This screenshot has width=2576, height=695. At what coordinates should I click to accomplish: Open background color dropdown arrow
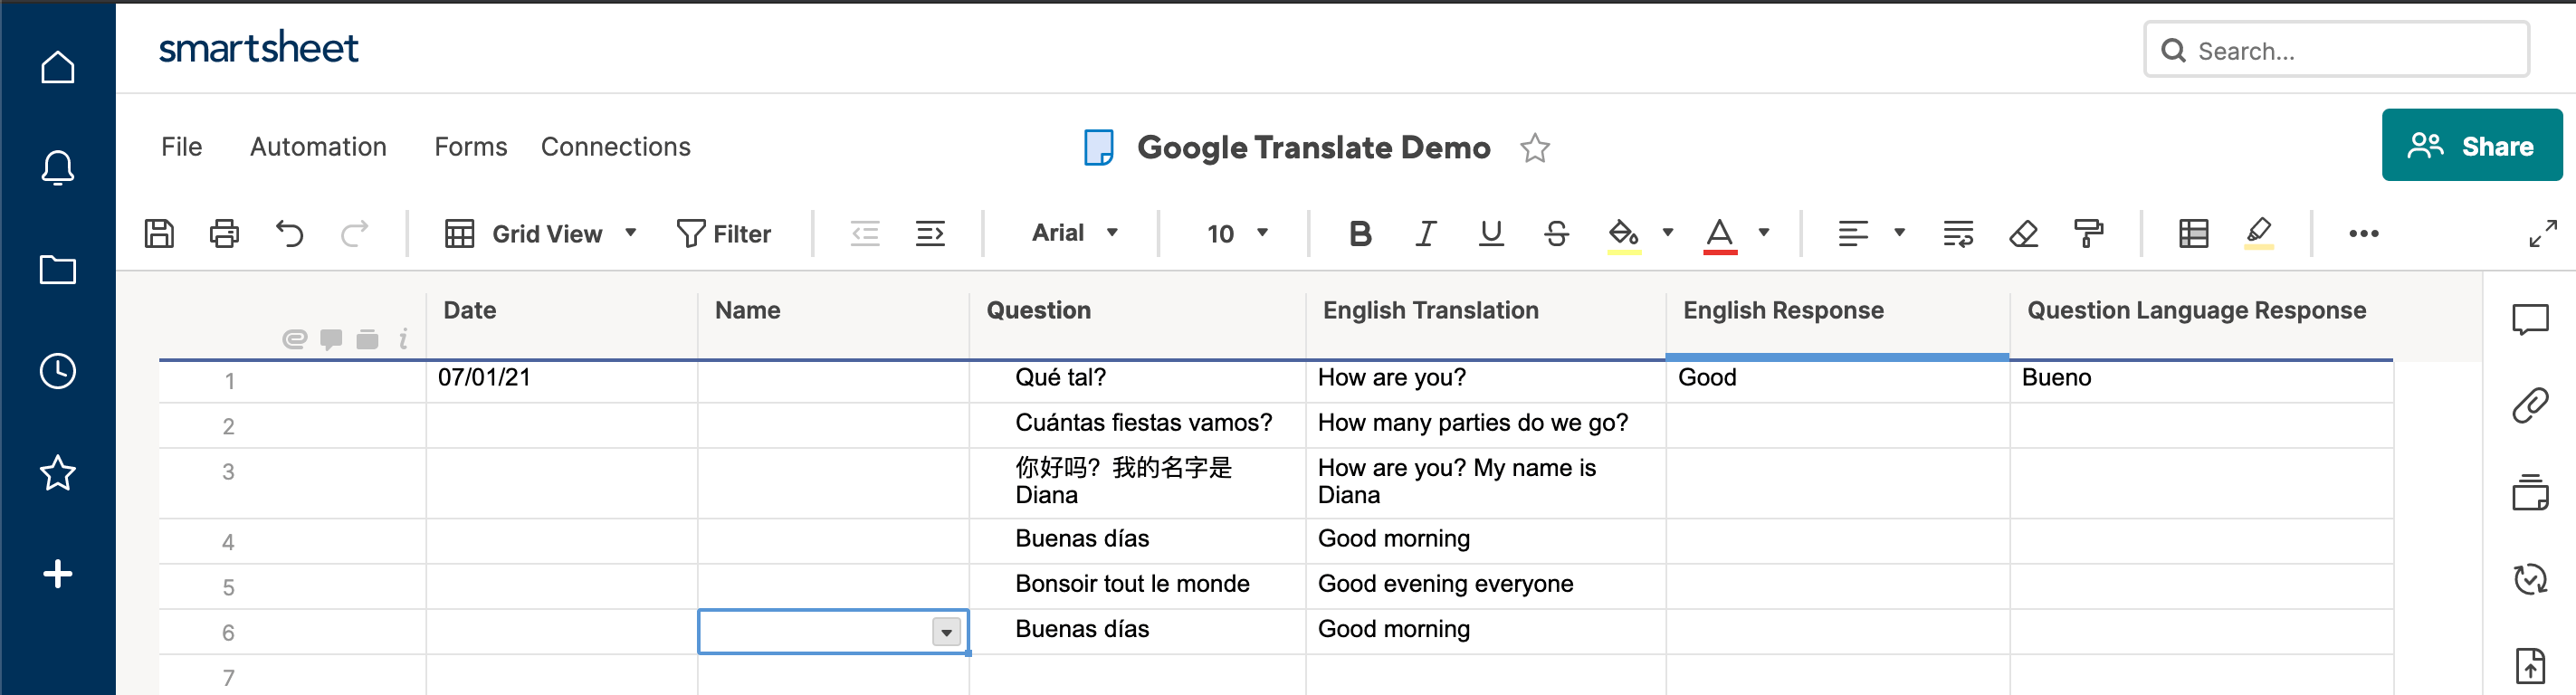pyautogui.click(x=1667, y=233)
